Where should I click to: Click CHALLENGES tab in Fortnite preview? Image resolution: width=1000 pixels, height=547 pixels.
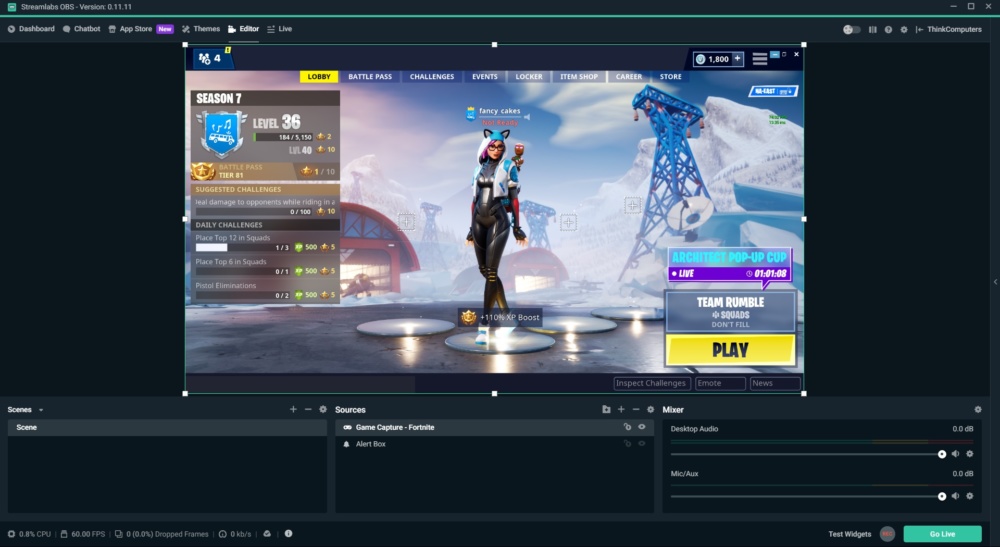coord(432,77)
